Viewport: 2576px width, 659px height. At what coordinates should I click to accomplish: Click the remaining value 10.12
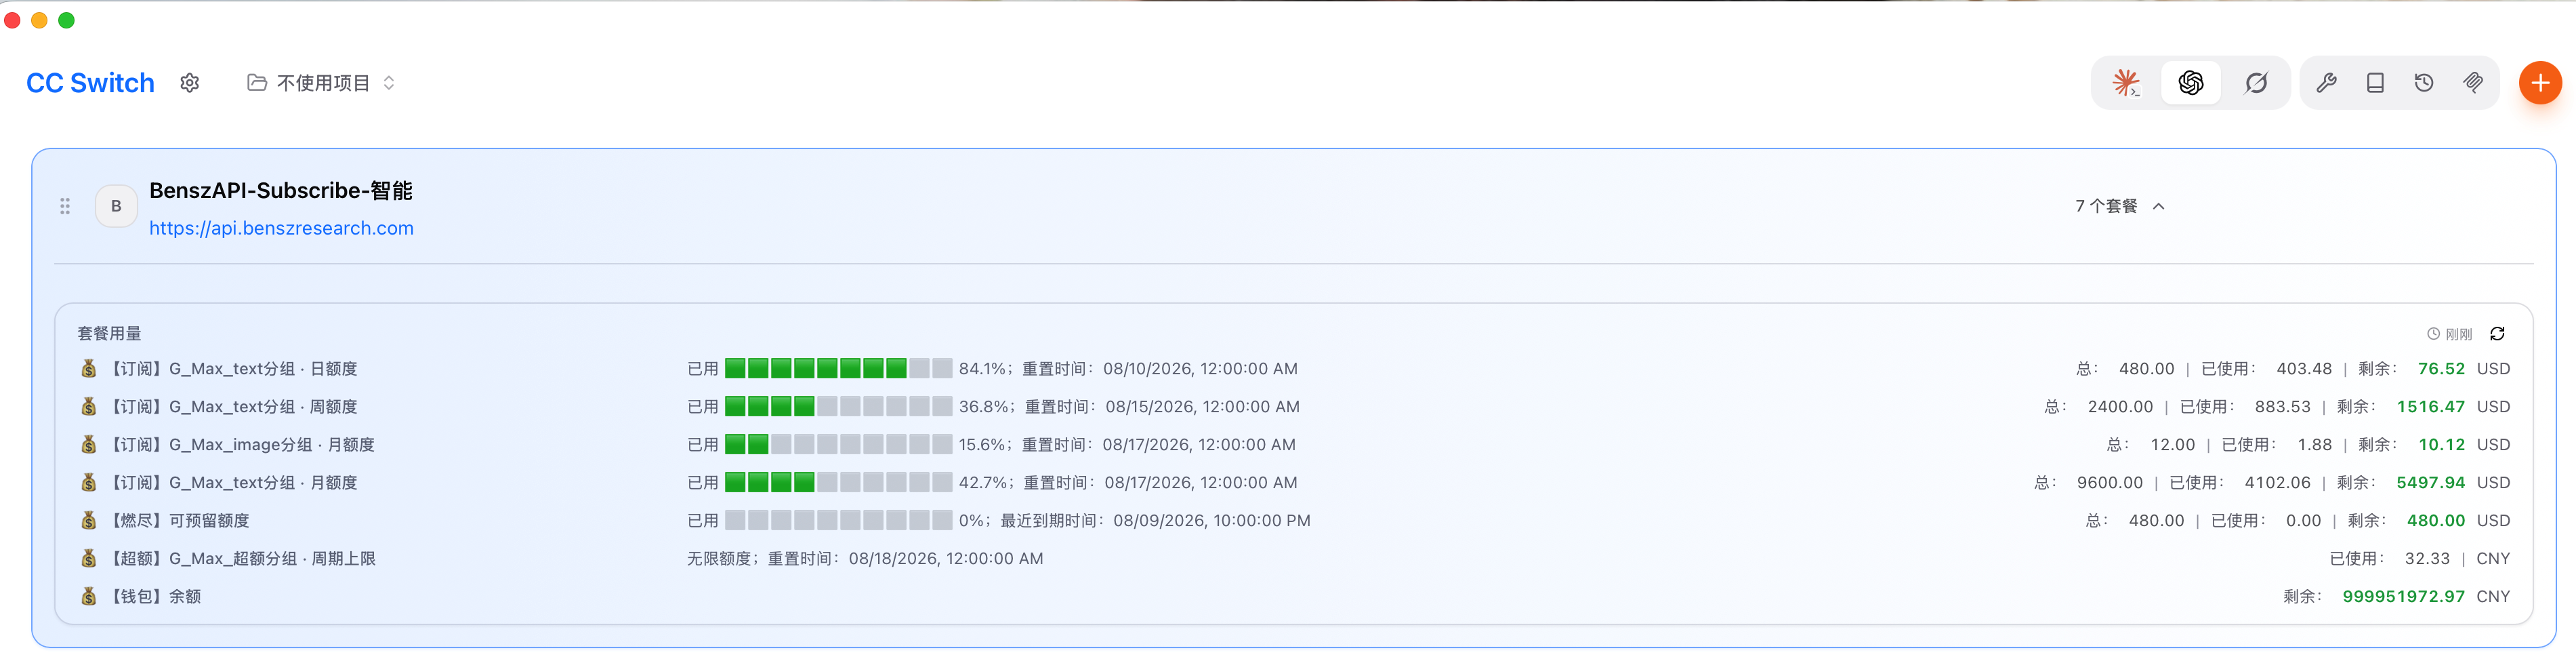point(2441,445)
